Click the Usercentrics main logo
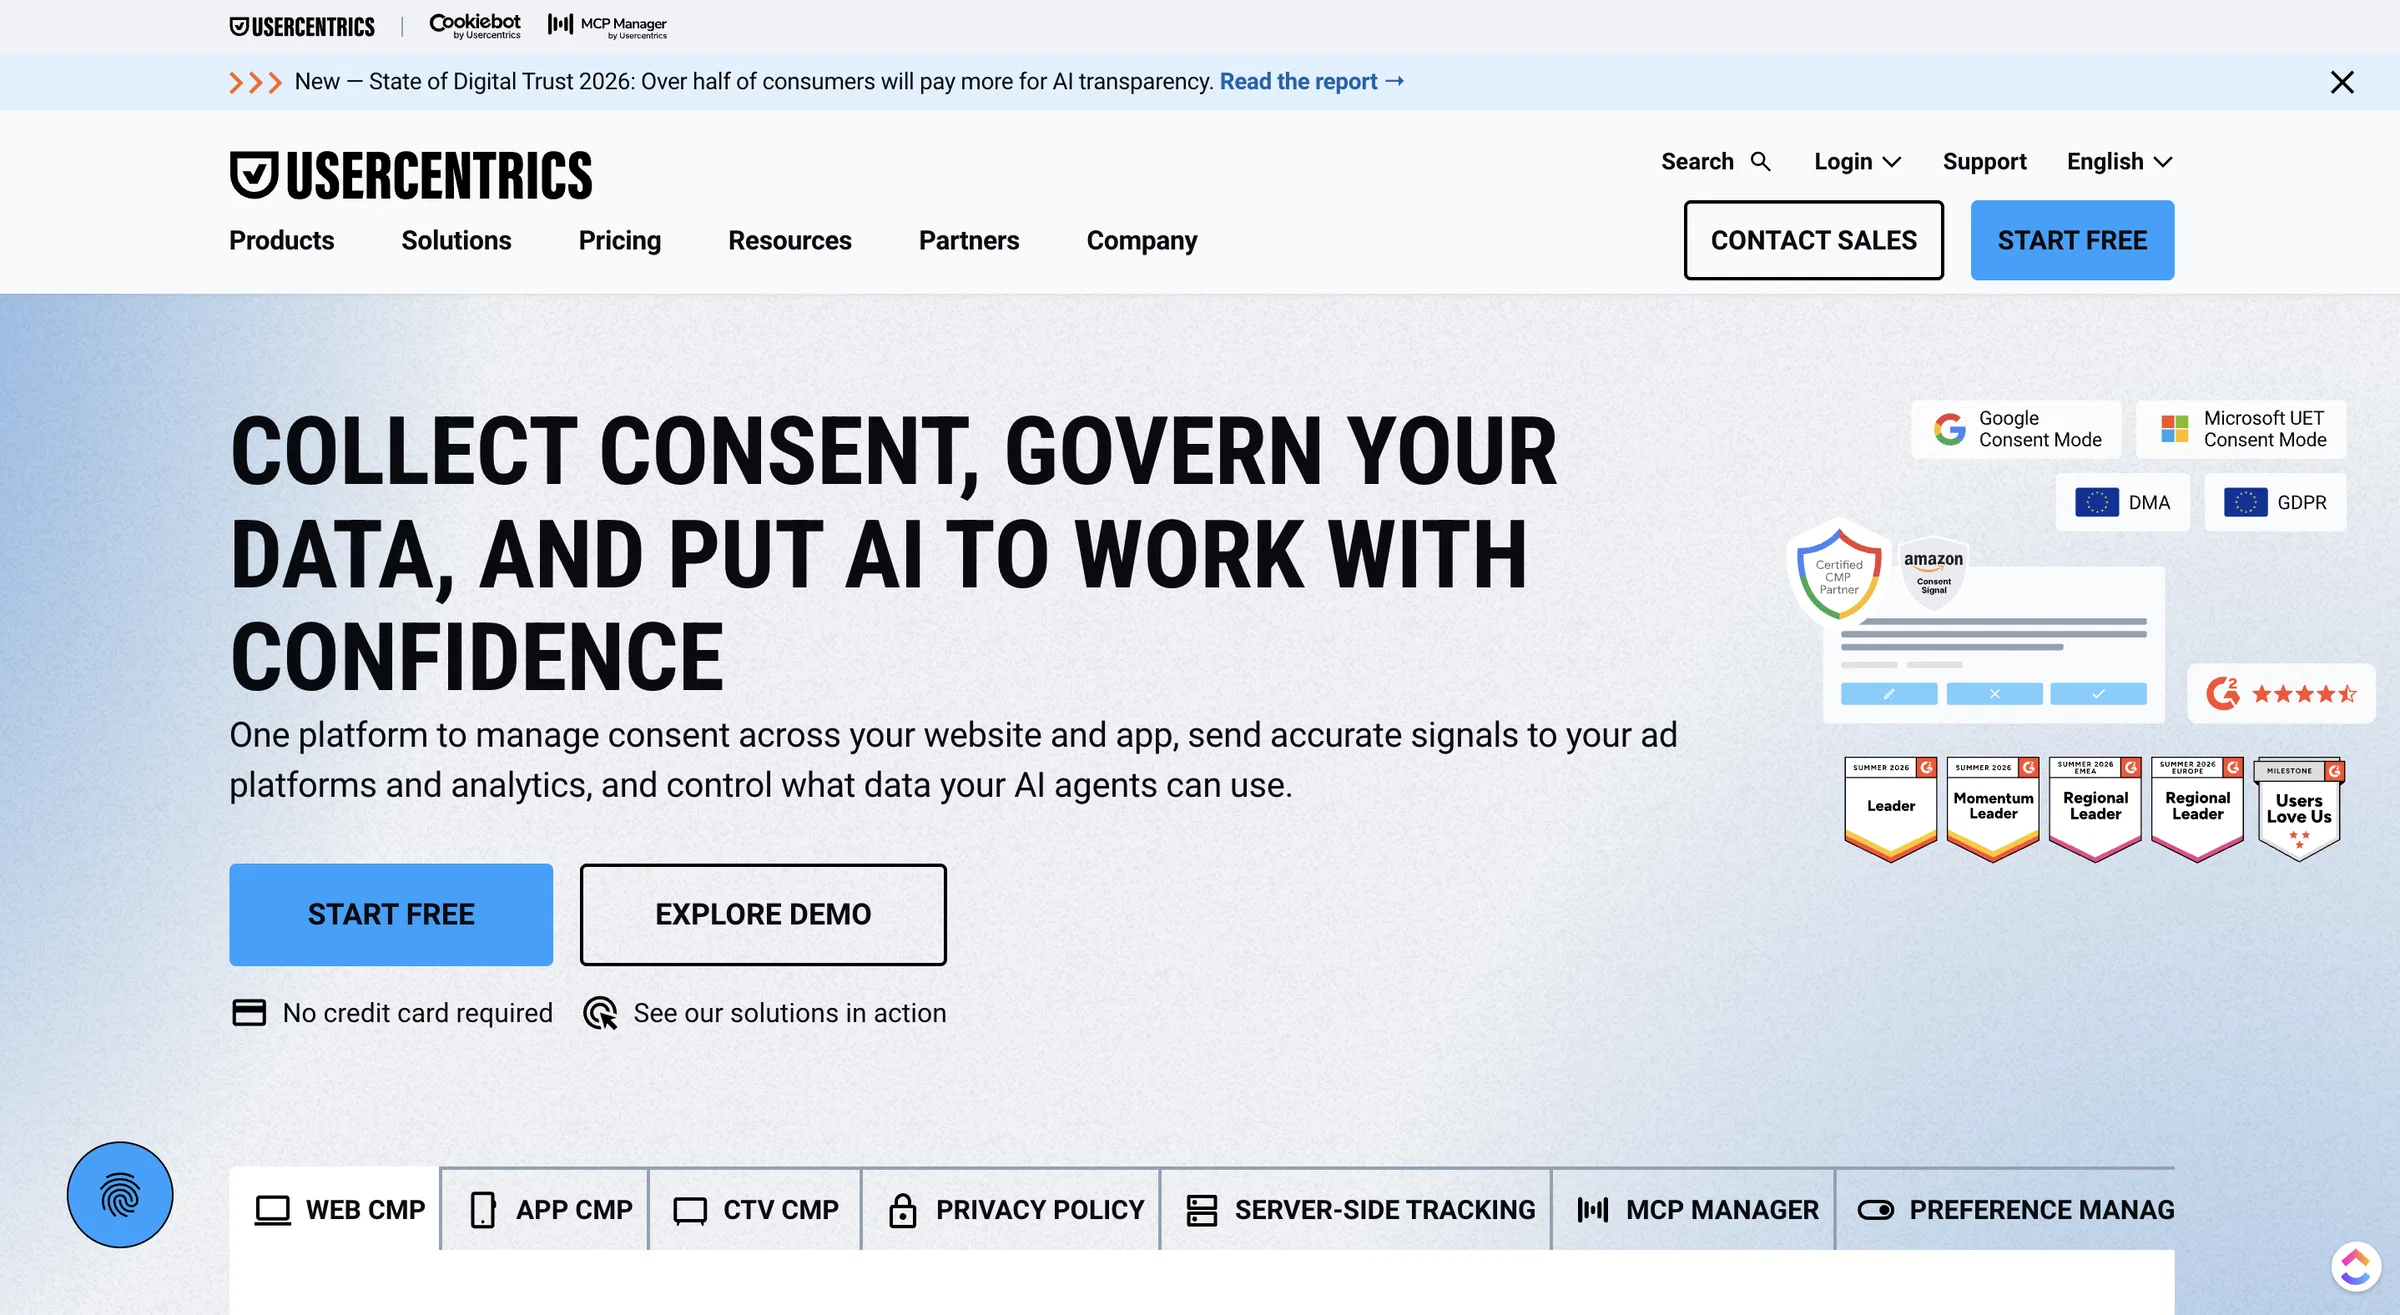2400x1315 pixels. [410, 176]
